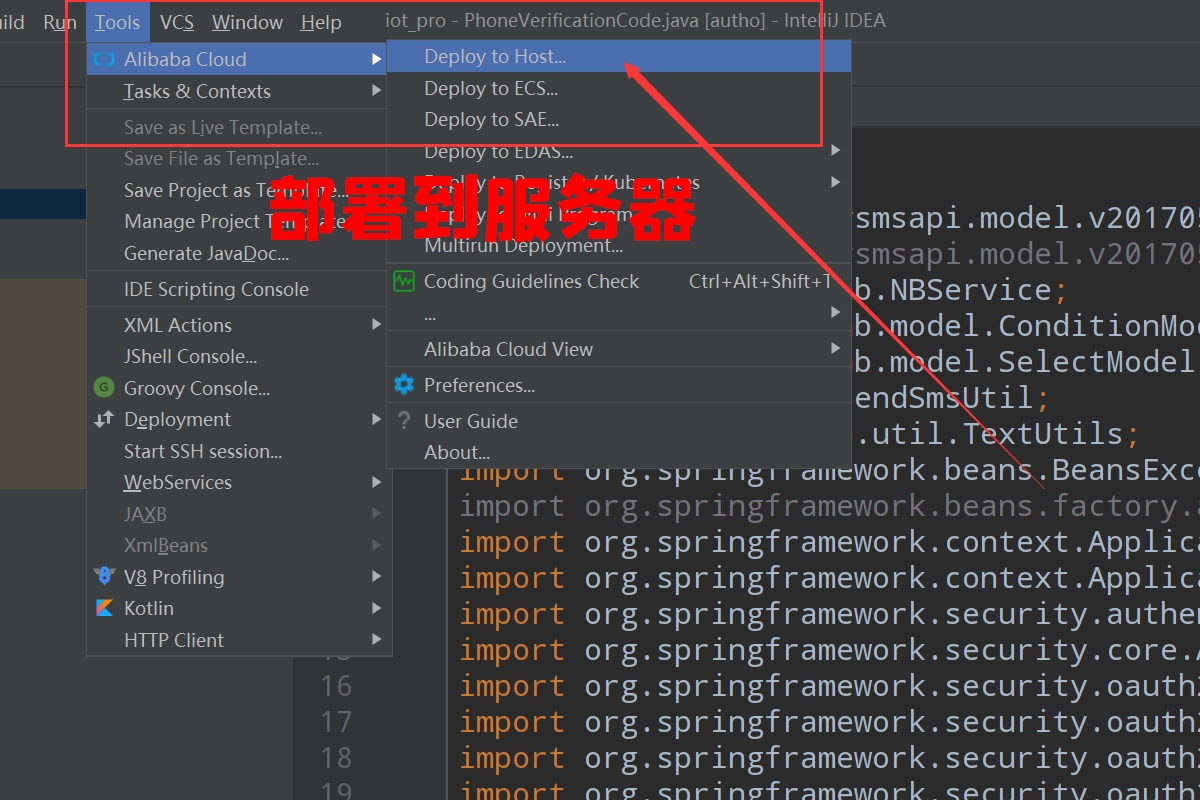Click the Kotlin logo icon
This screenshot has height=800, width=1200.
[104, 608]
